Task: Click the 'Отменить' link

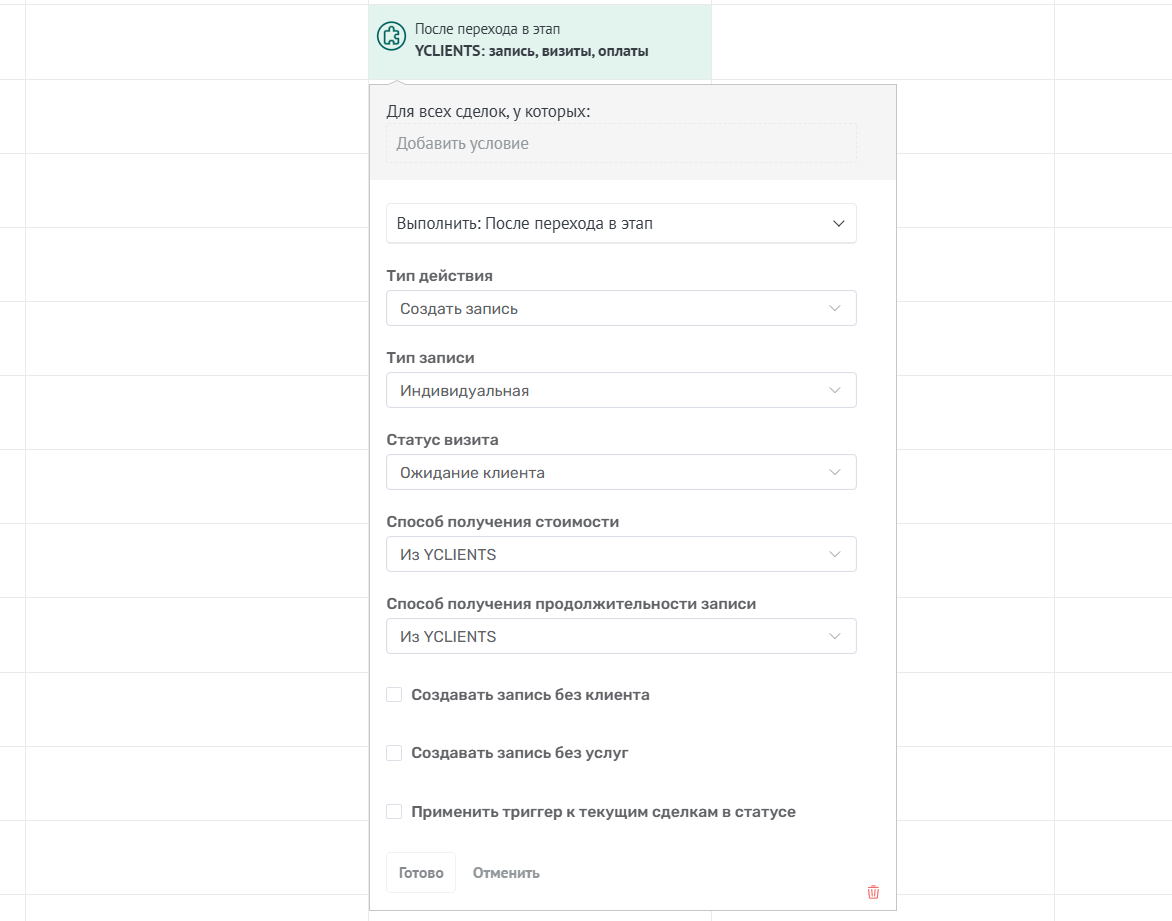Action: [506, 872]
